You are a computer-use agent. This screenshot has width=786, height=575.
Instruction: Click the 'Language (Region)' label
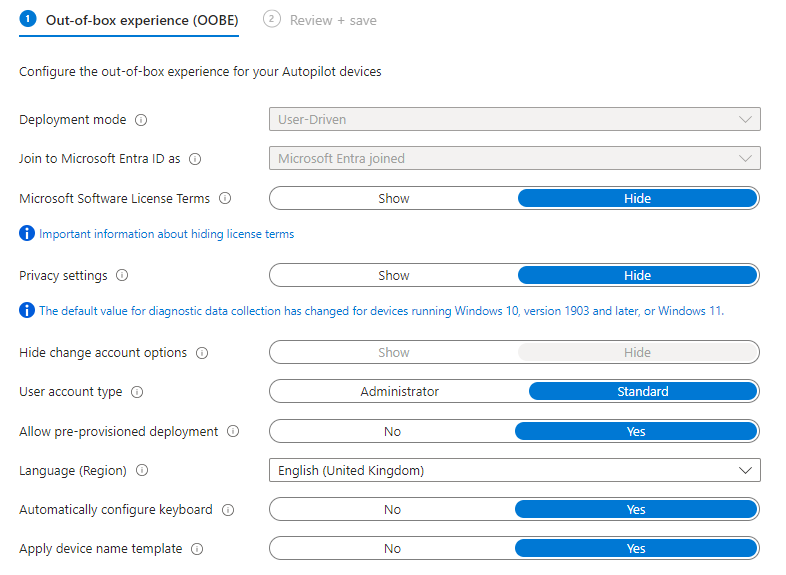click(73, 471)
